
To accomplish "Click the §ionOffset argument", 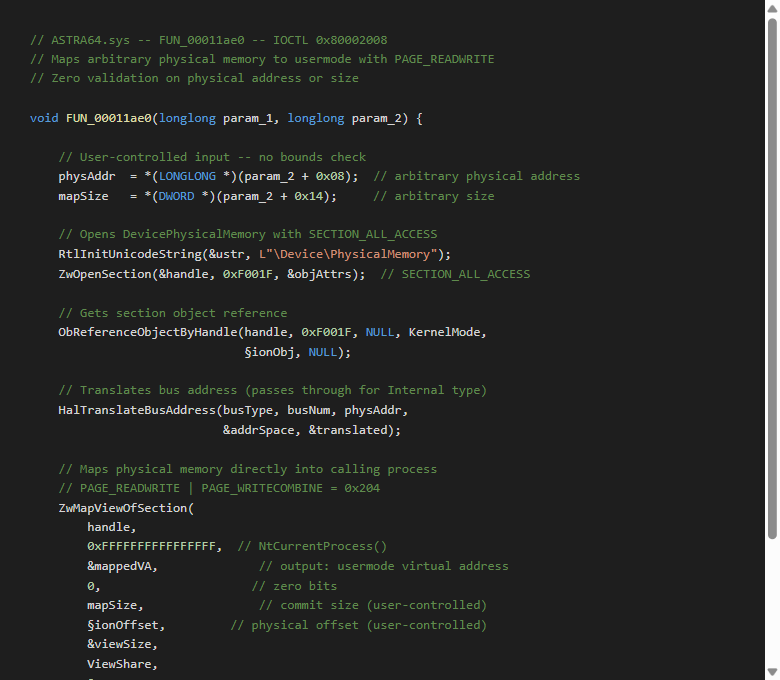I will pos(122,625).
